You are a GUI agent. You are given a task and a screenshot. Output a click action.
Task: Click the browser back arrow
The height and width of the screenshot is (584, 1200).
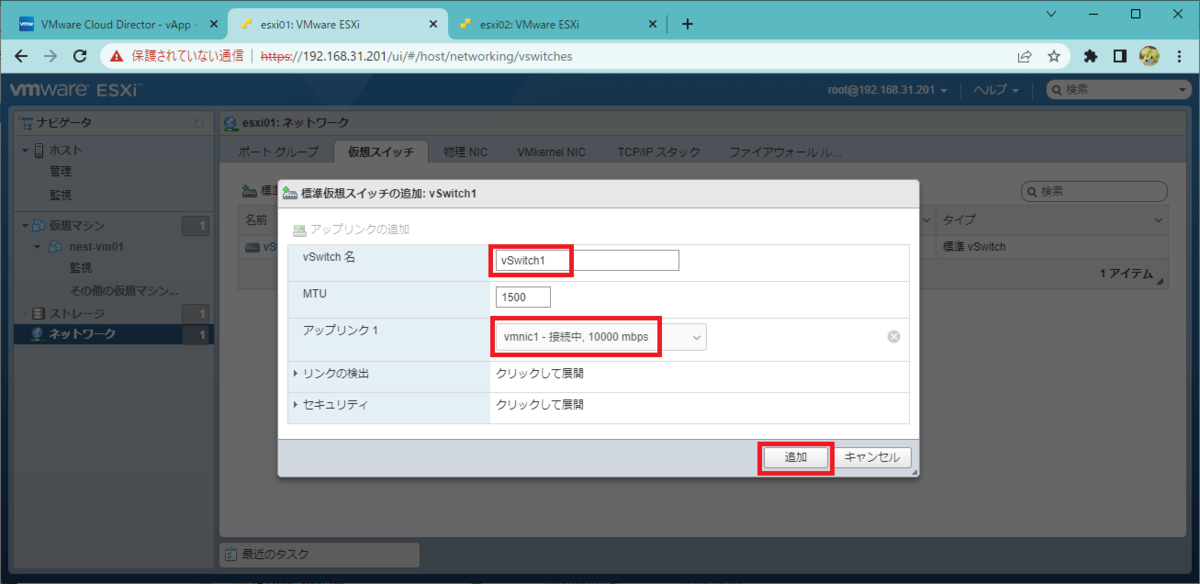[21, 56]
